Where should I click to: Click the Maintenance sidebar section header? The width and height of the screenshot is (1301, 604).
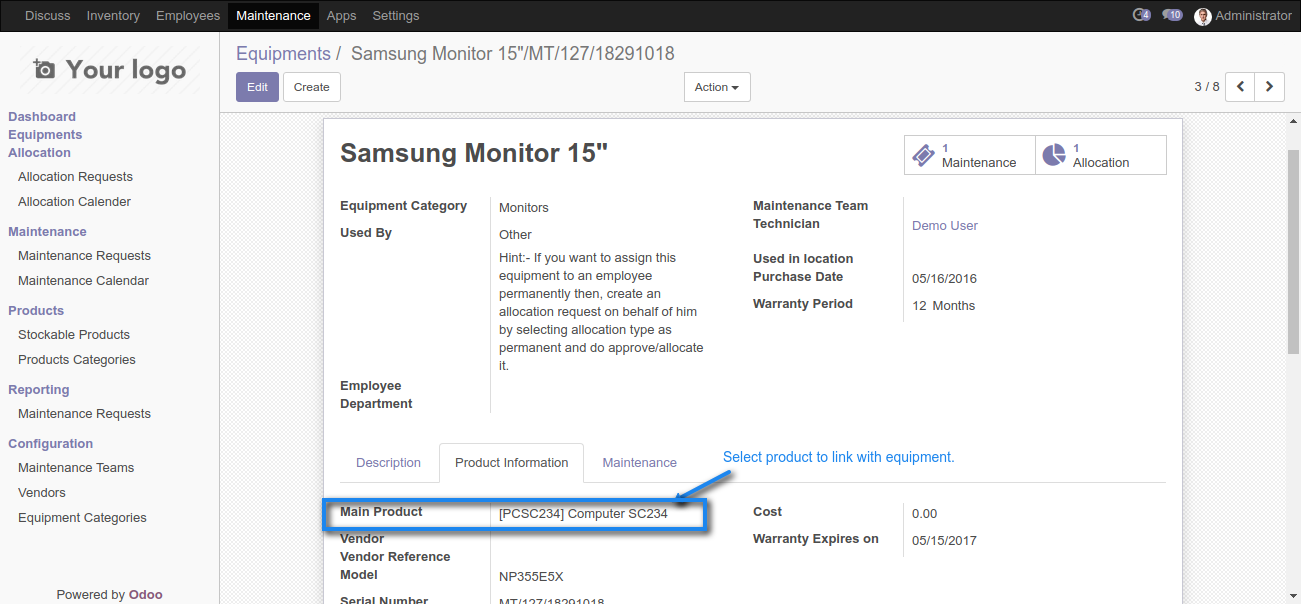[47, 232]
